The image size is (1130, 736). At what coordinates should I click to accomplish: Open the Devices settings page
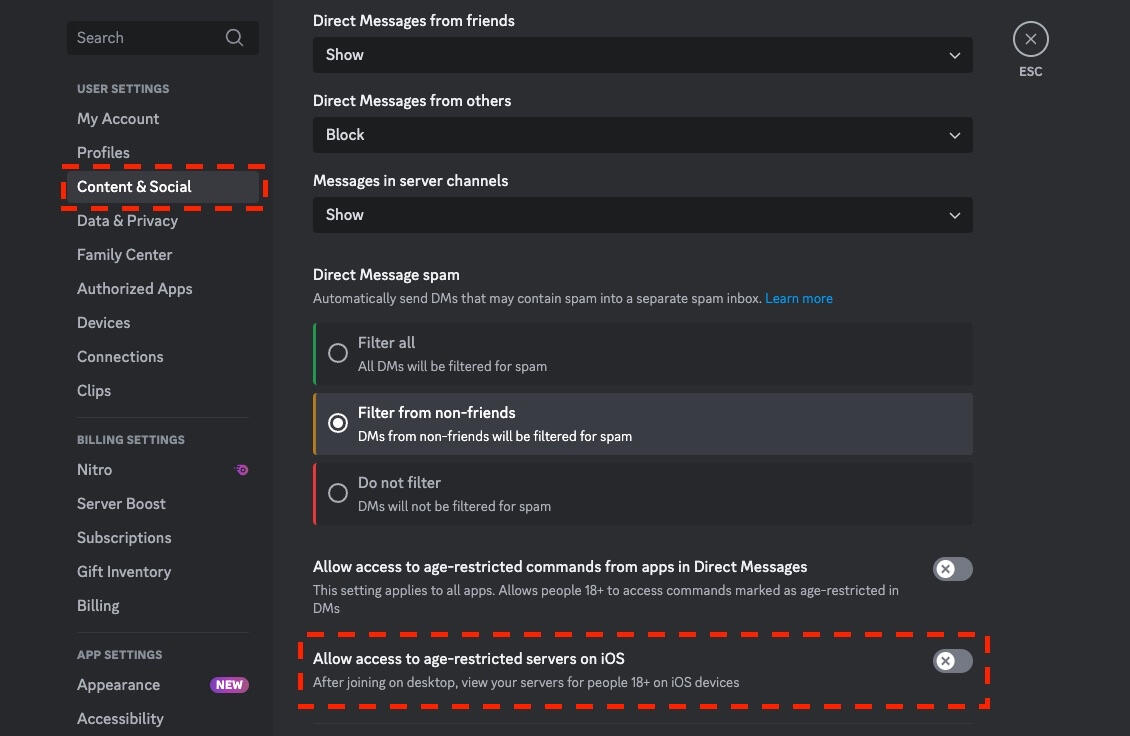tap(103, 322)
